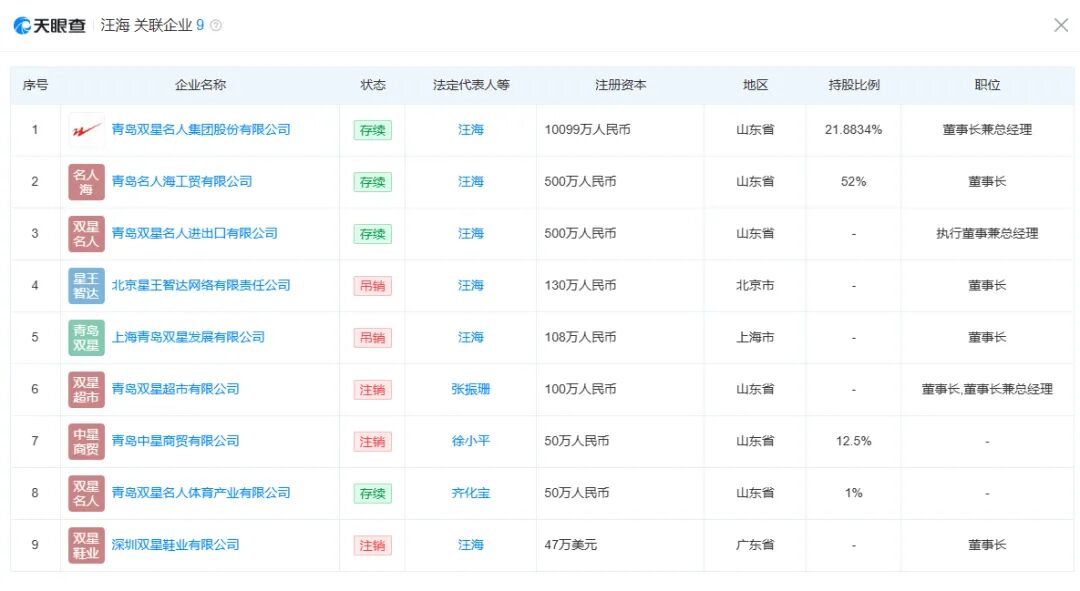
Task: Open 北京星王智达网络有限责任公司 link
Action: pyautogui.click(x=201, y=285)
